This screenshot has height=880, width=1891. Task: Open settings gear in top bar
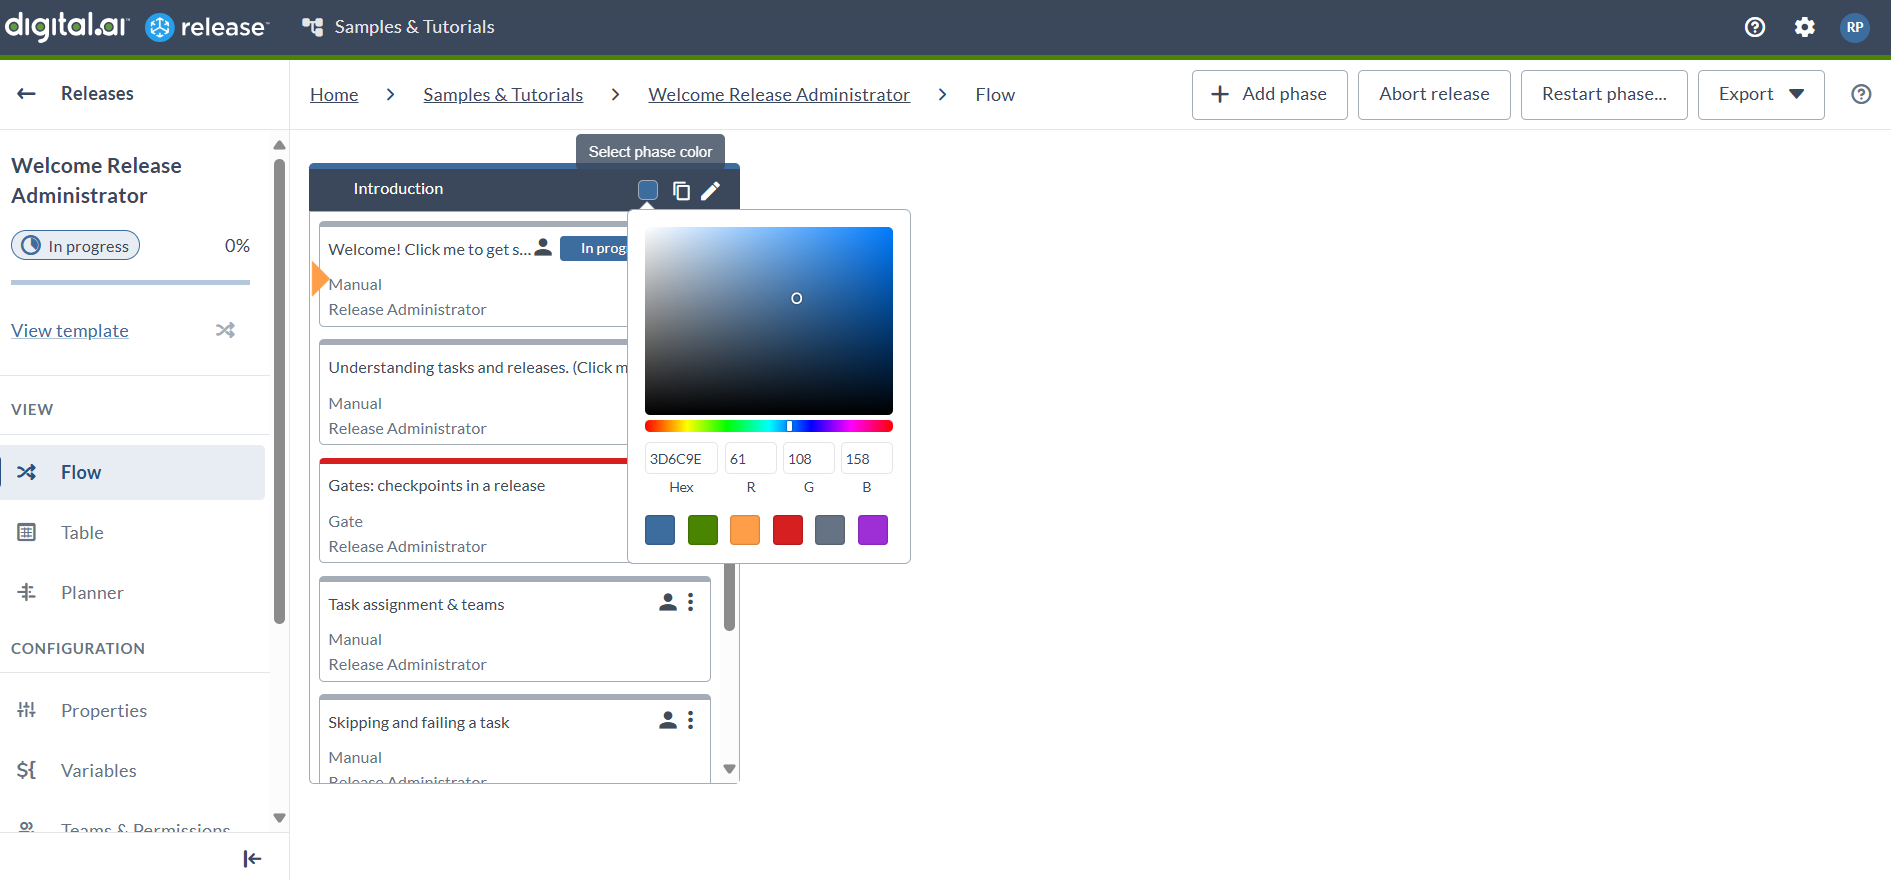[1804, 27]
